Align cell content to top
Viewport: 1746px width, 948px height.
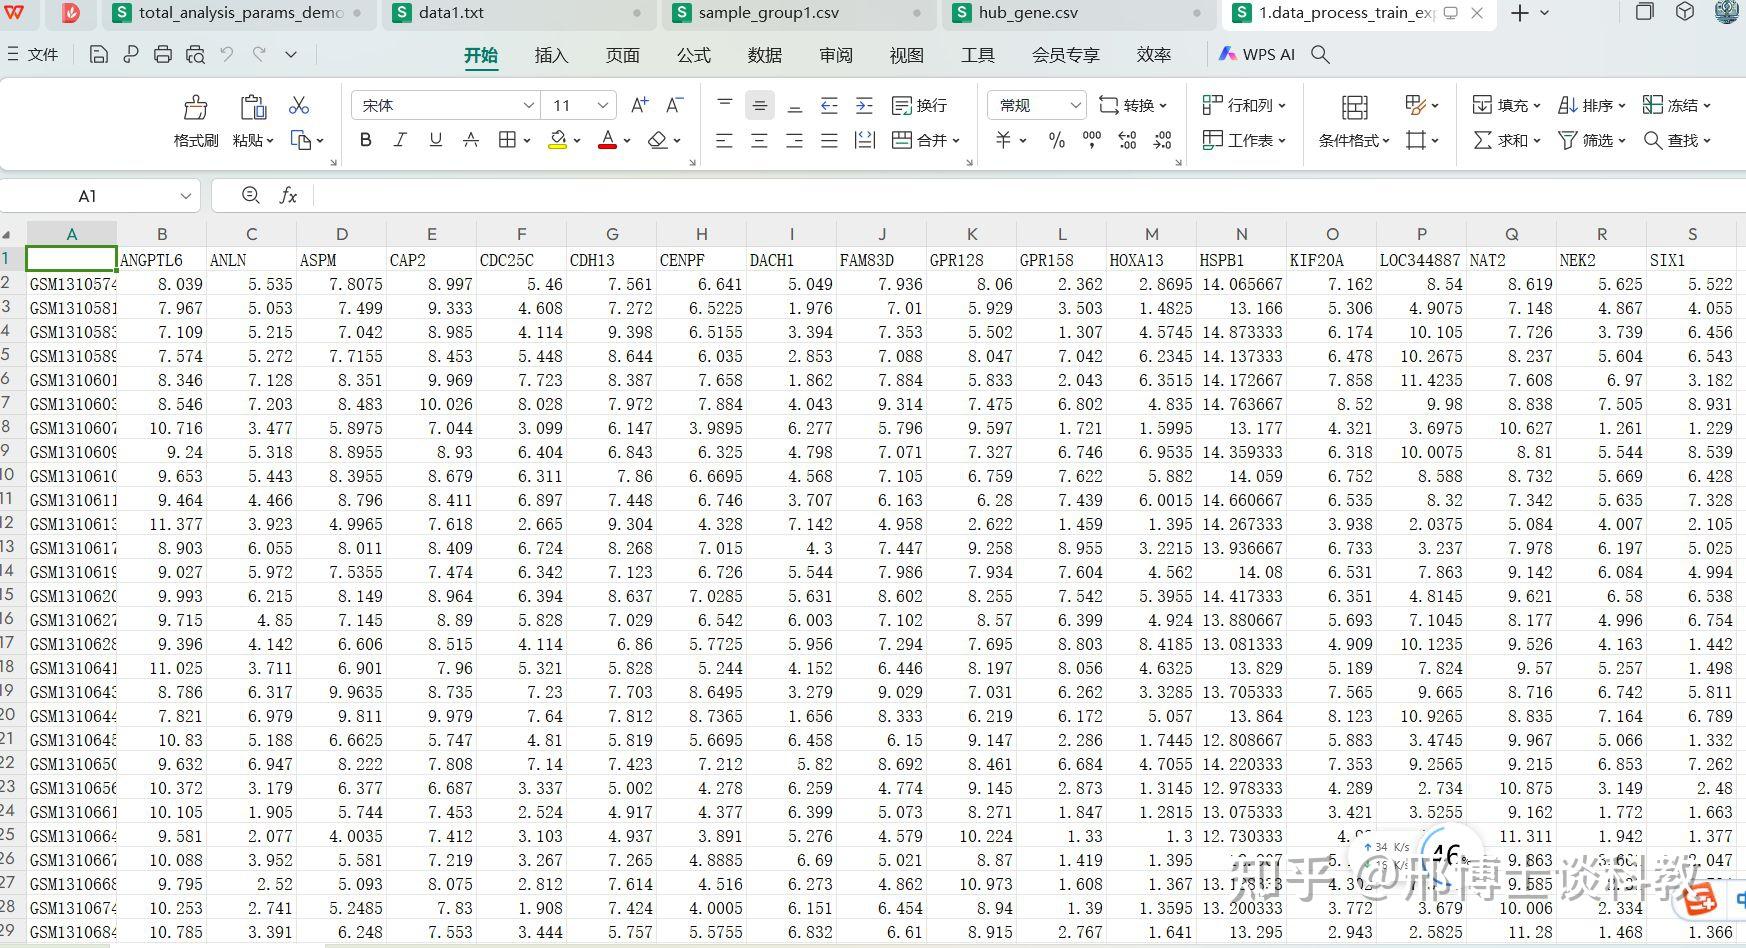pos(725,105)
